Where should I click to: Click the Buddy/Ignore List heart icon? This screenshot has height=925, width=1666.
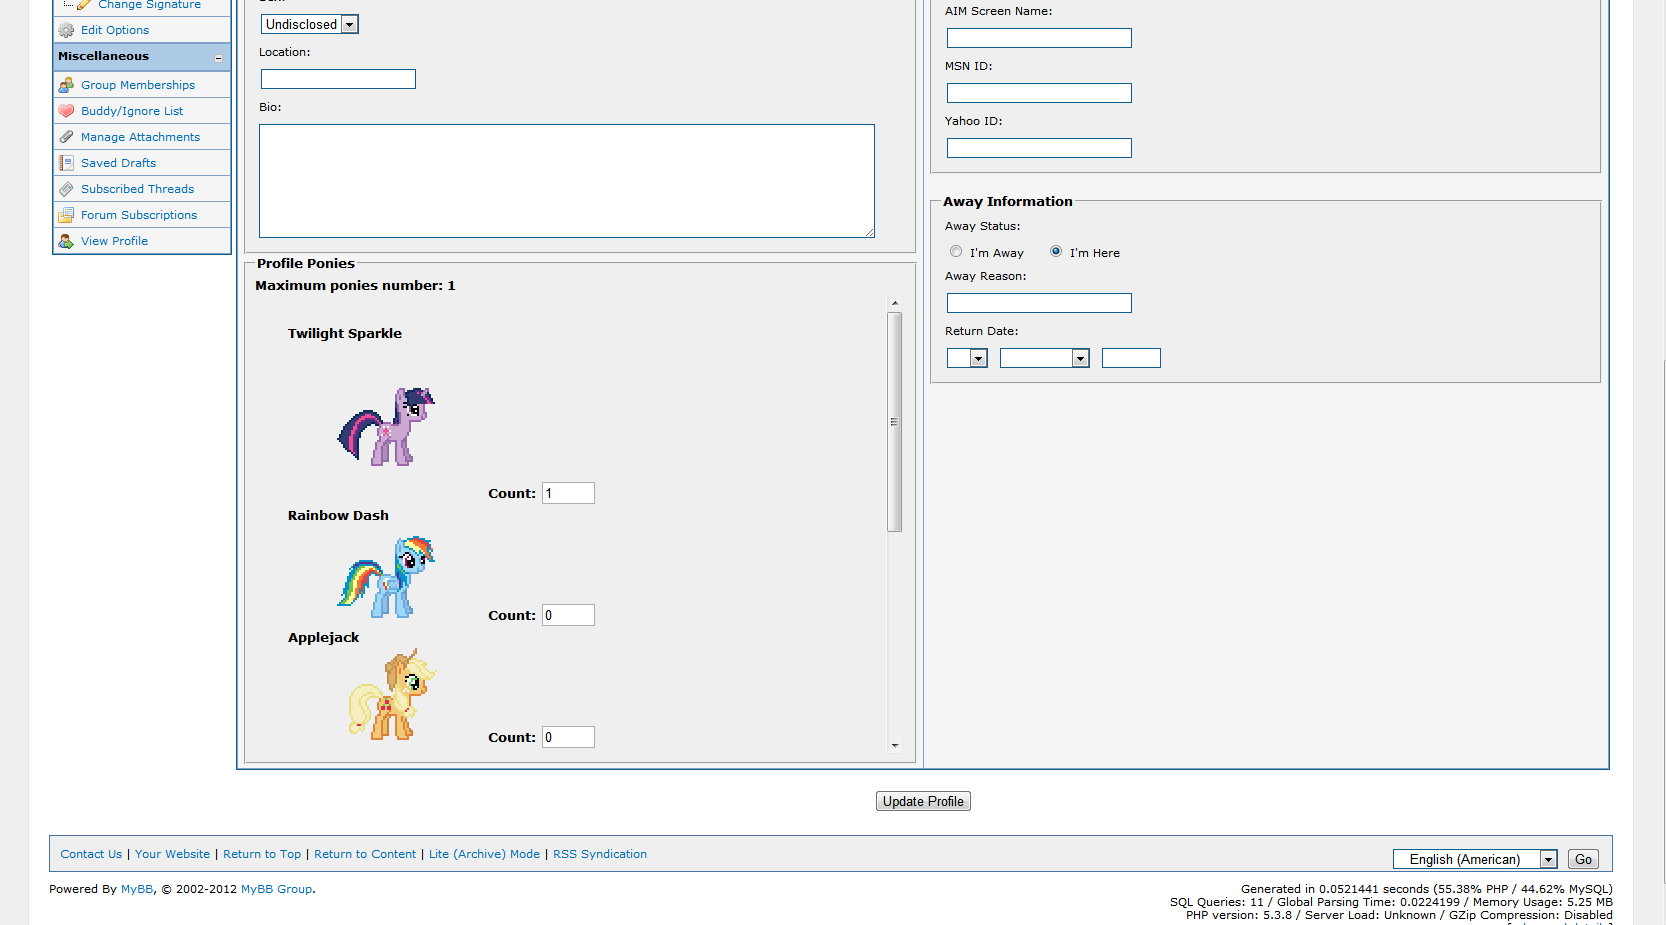pyautogui.click(x=66, y=111)
